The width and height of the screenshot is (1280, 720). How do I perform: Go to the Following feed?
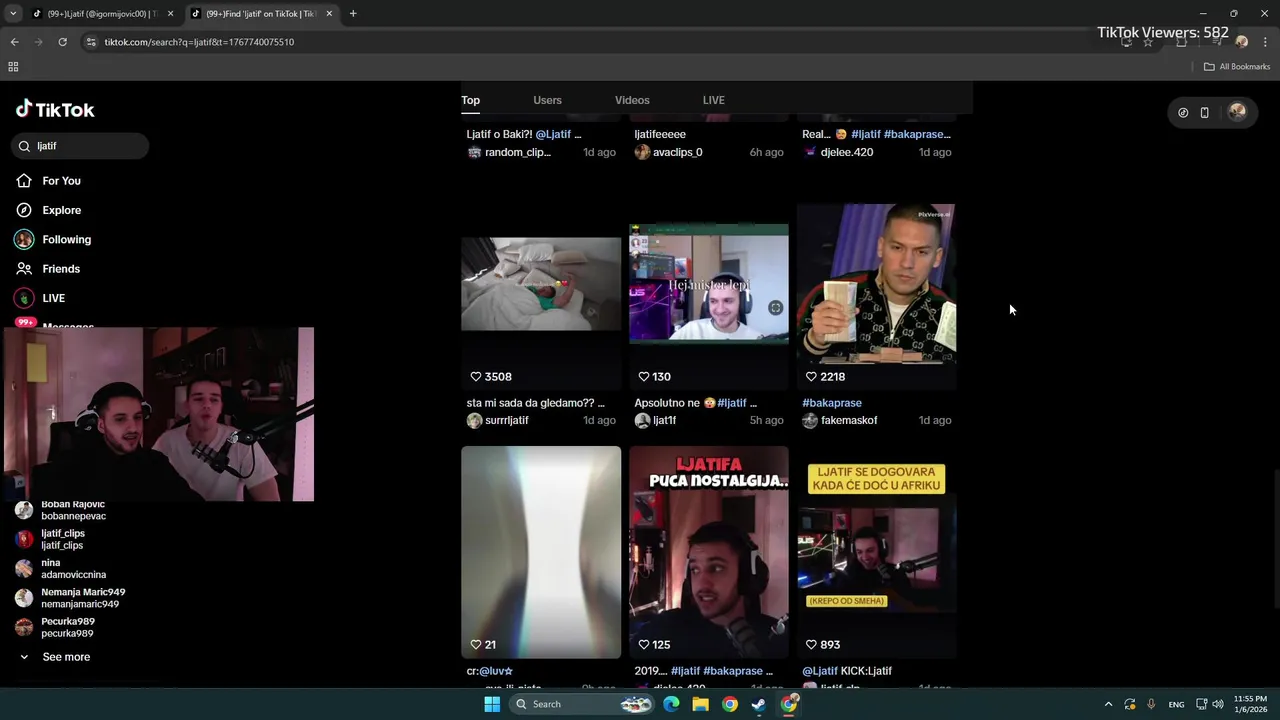point(53,239)
